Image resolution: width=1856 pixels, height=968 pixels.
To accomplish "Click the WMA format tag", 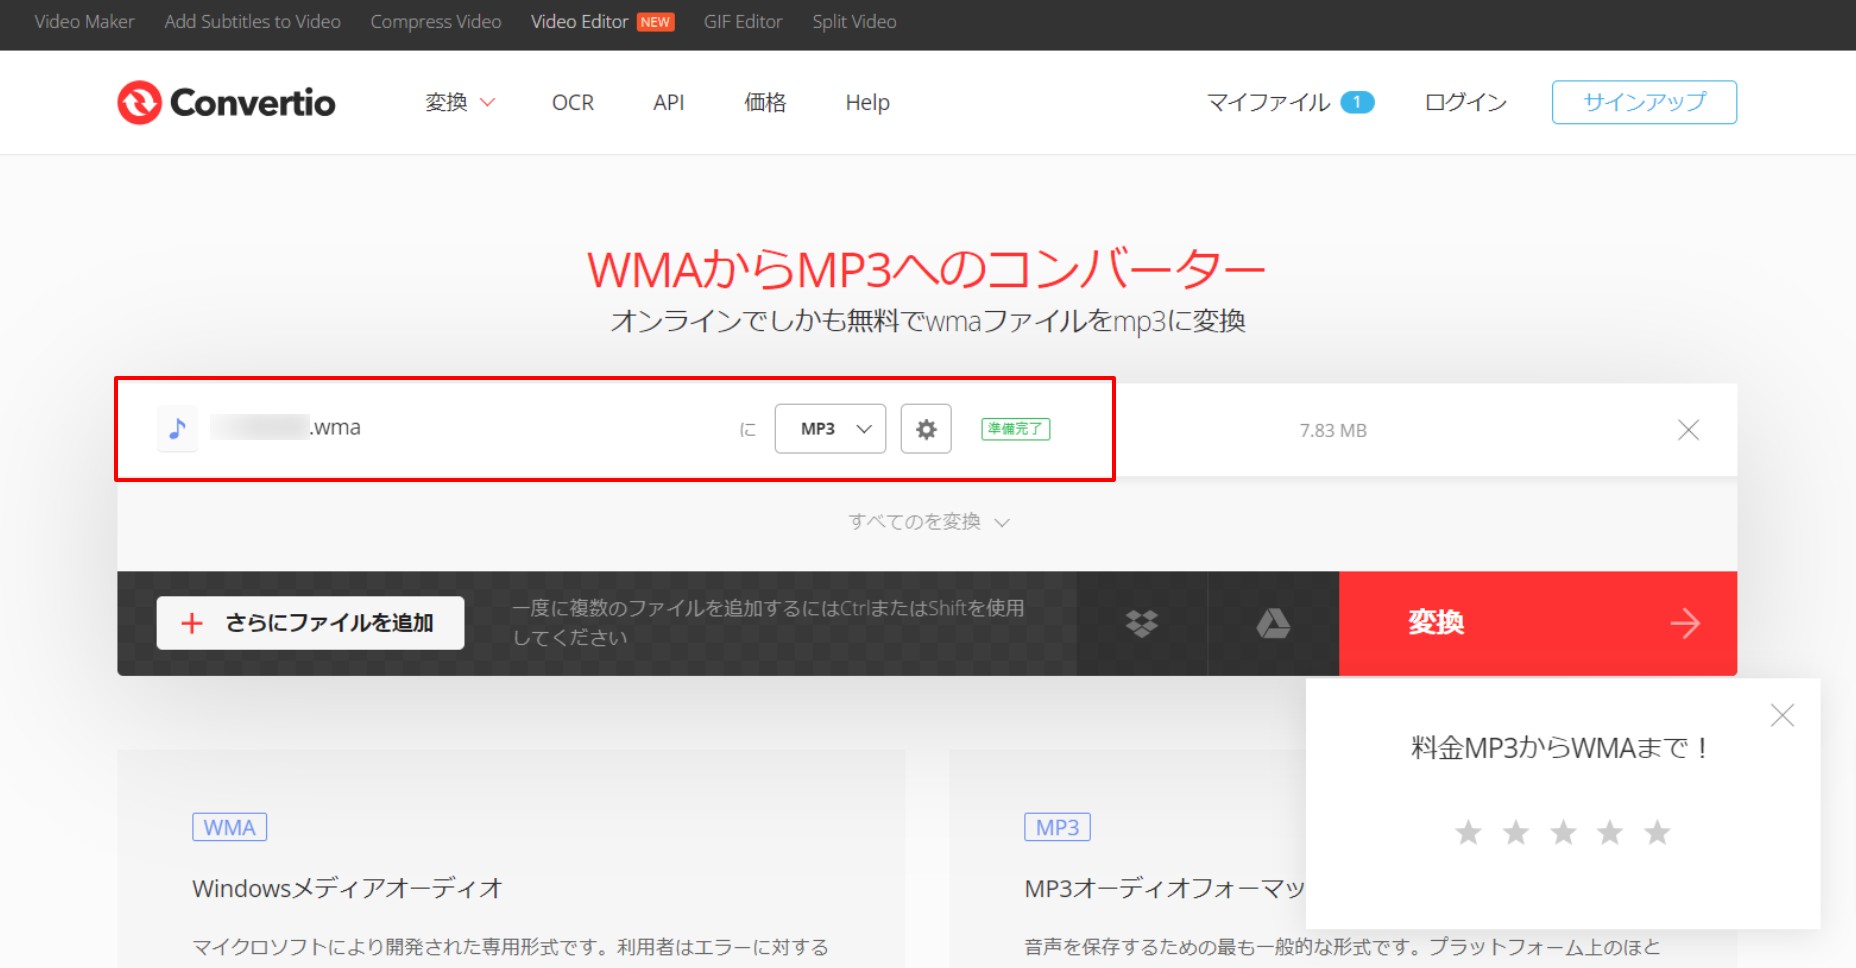I will [x=230, y=827].
